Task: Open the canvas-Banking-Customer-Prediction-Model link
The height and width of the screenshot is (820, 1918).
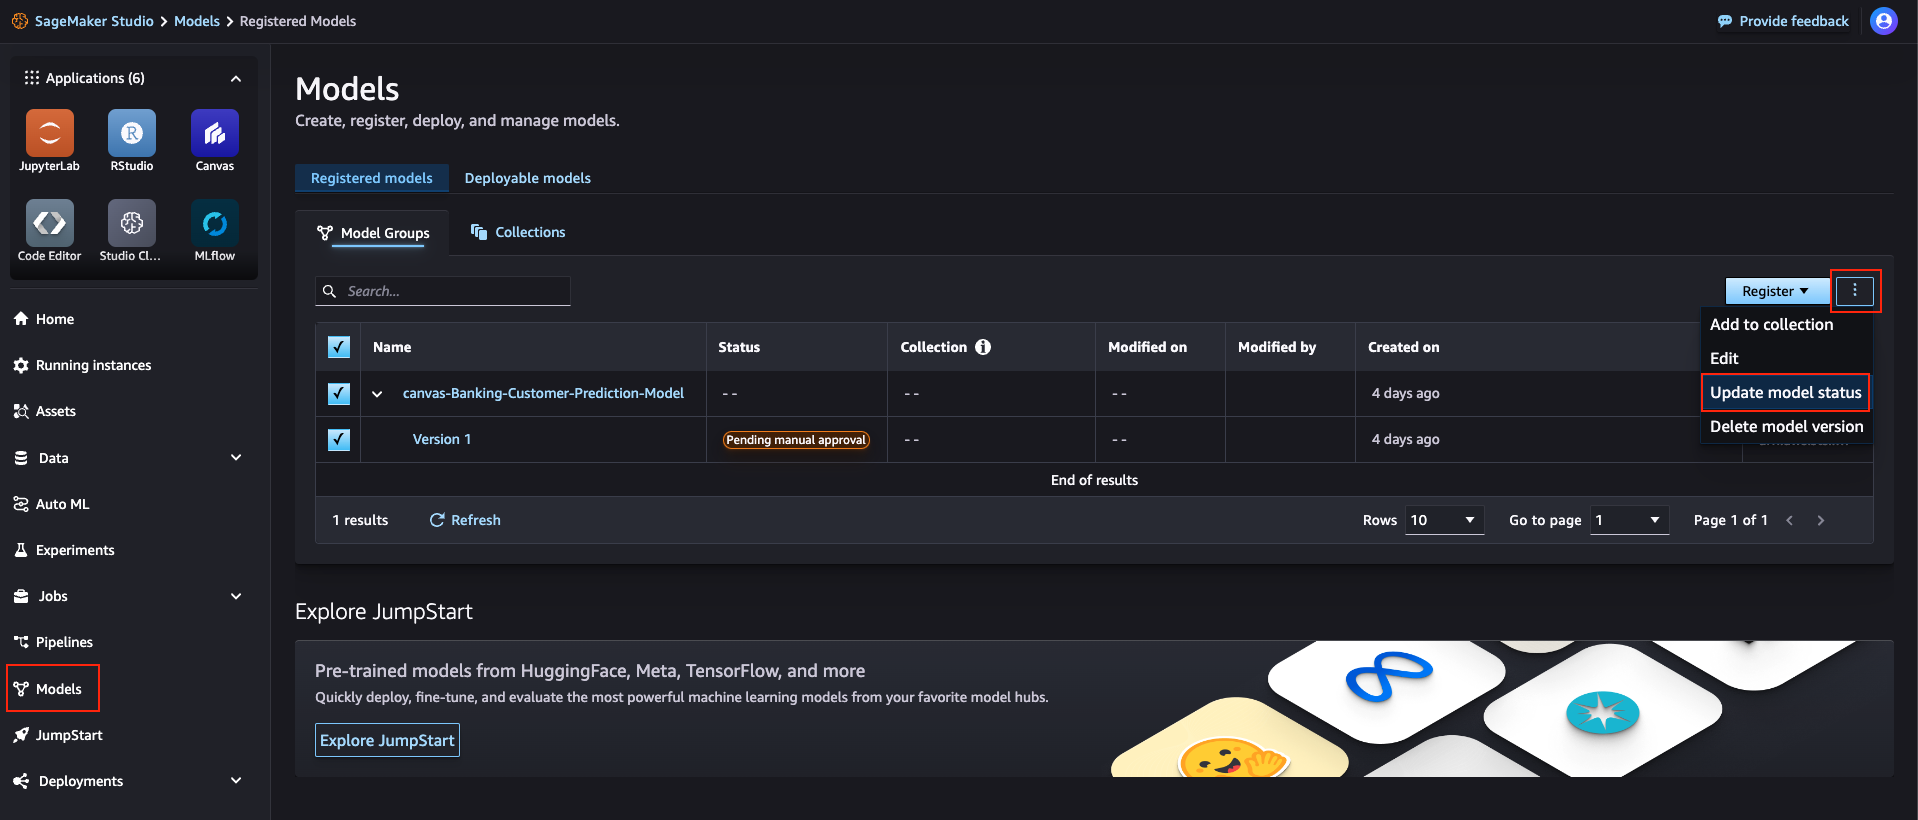Action: (x=543, y=393)
